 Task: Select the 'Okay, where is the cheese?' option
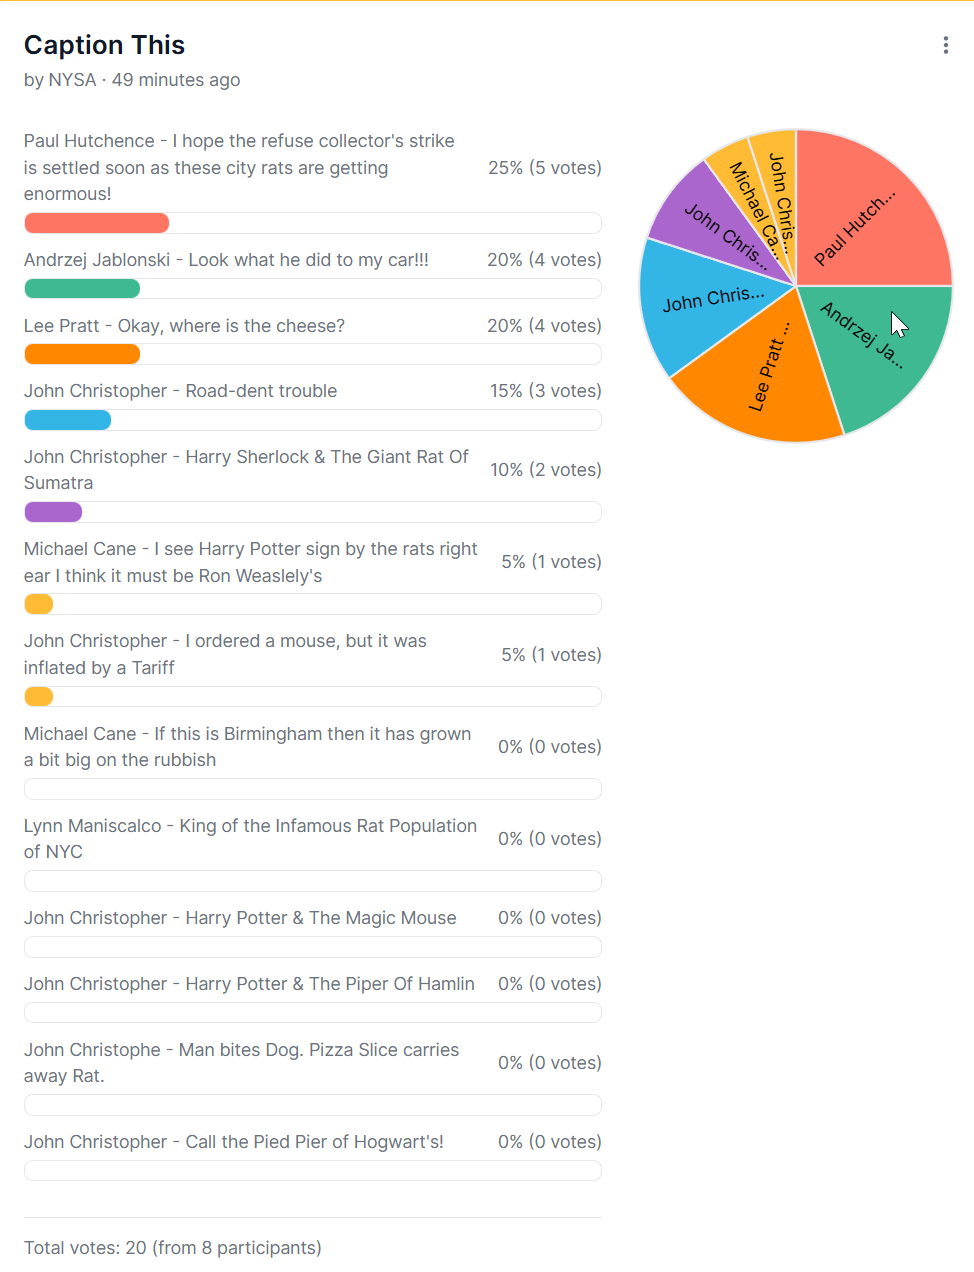point(183,325)
